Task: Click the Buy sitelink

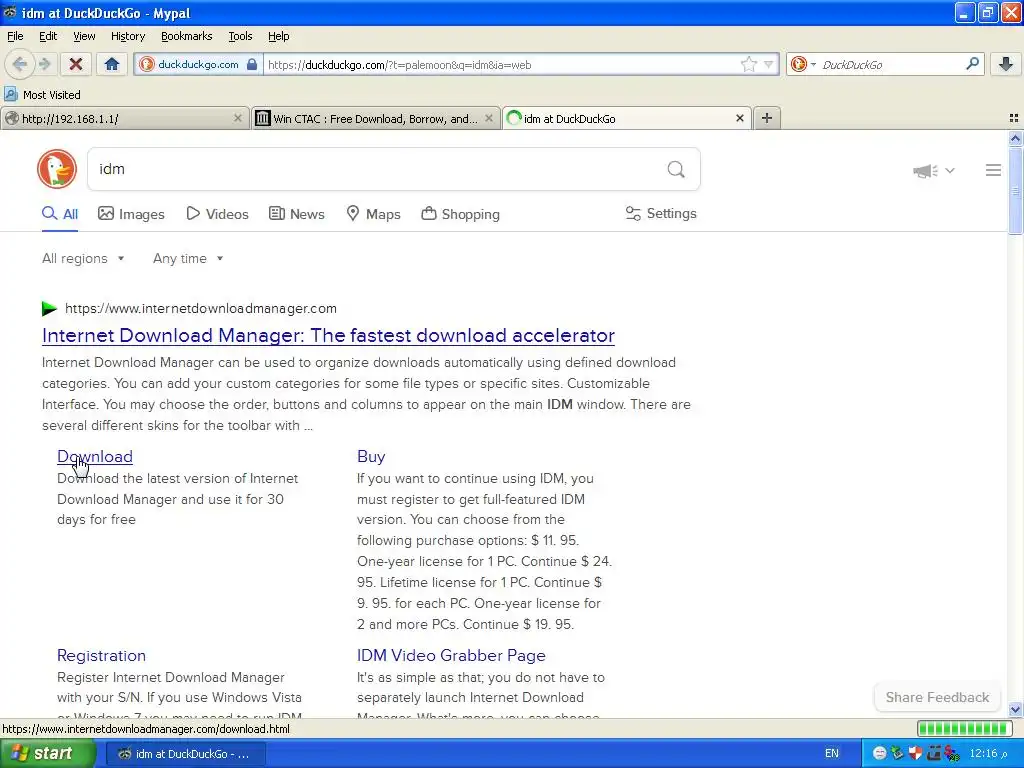Action: tap(371, 456)
